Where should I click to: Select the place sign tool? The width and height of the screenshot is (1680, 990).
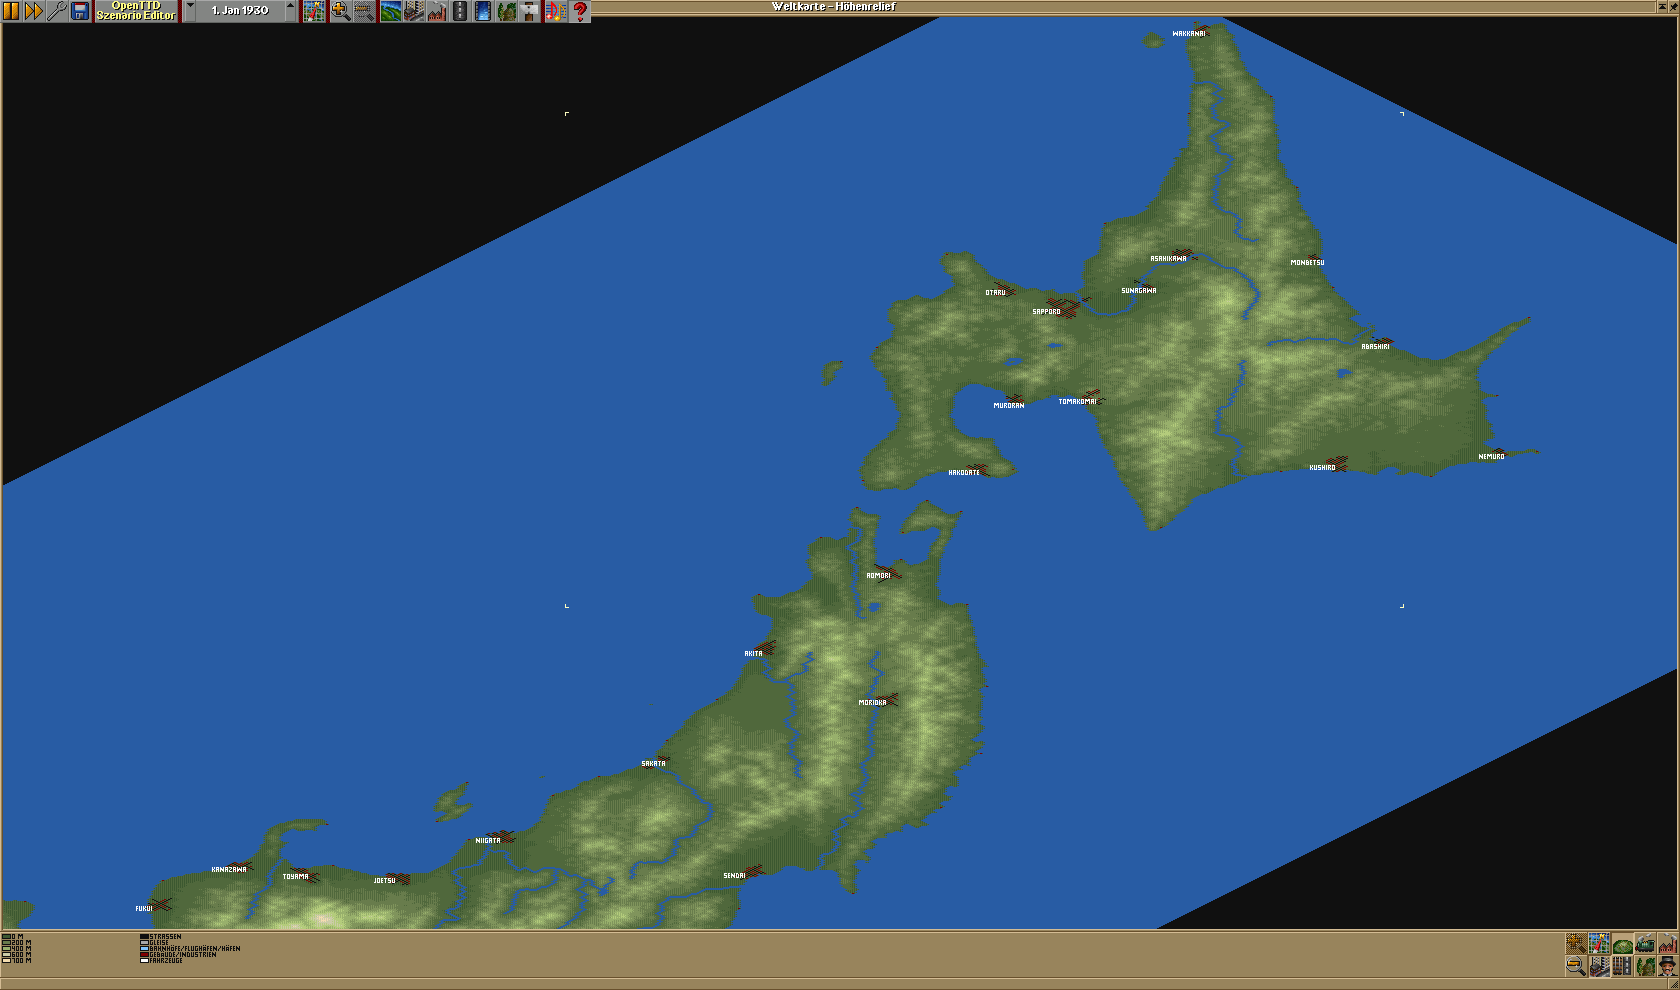(x=530, y=11)
